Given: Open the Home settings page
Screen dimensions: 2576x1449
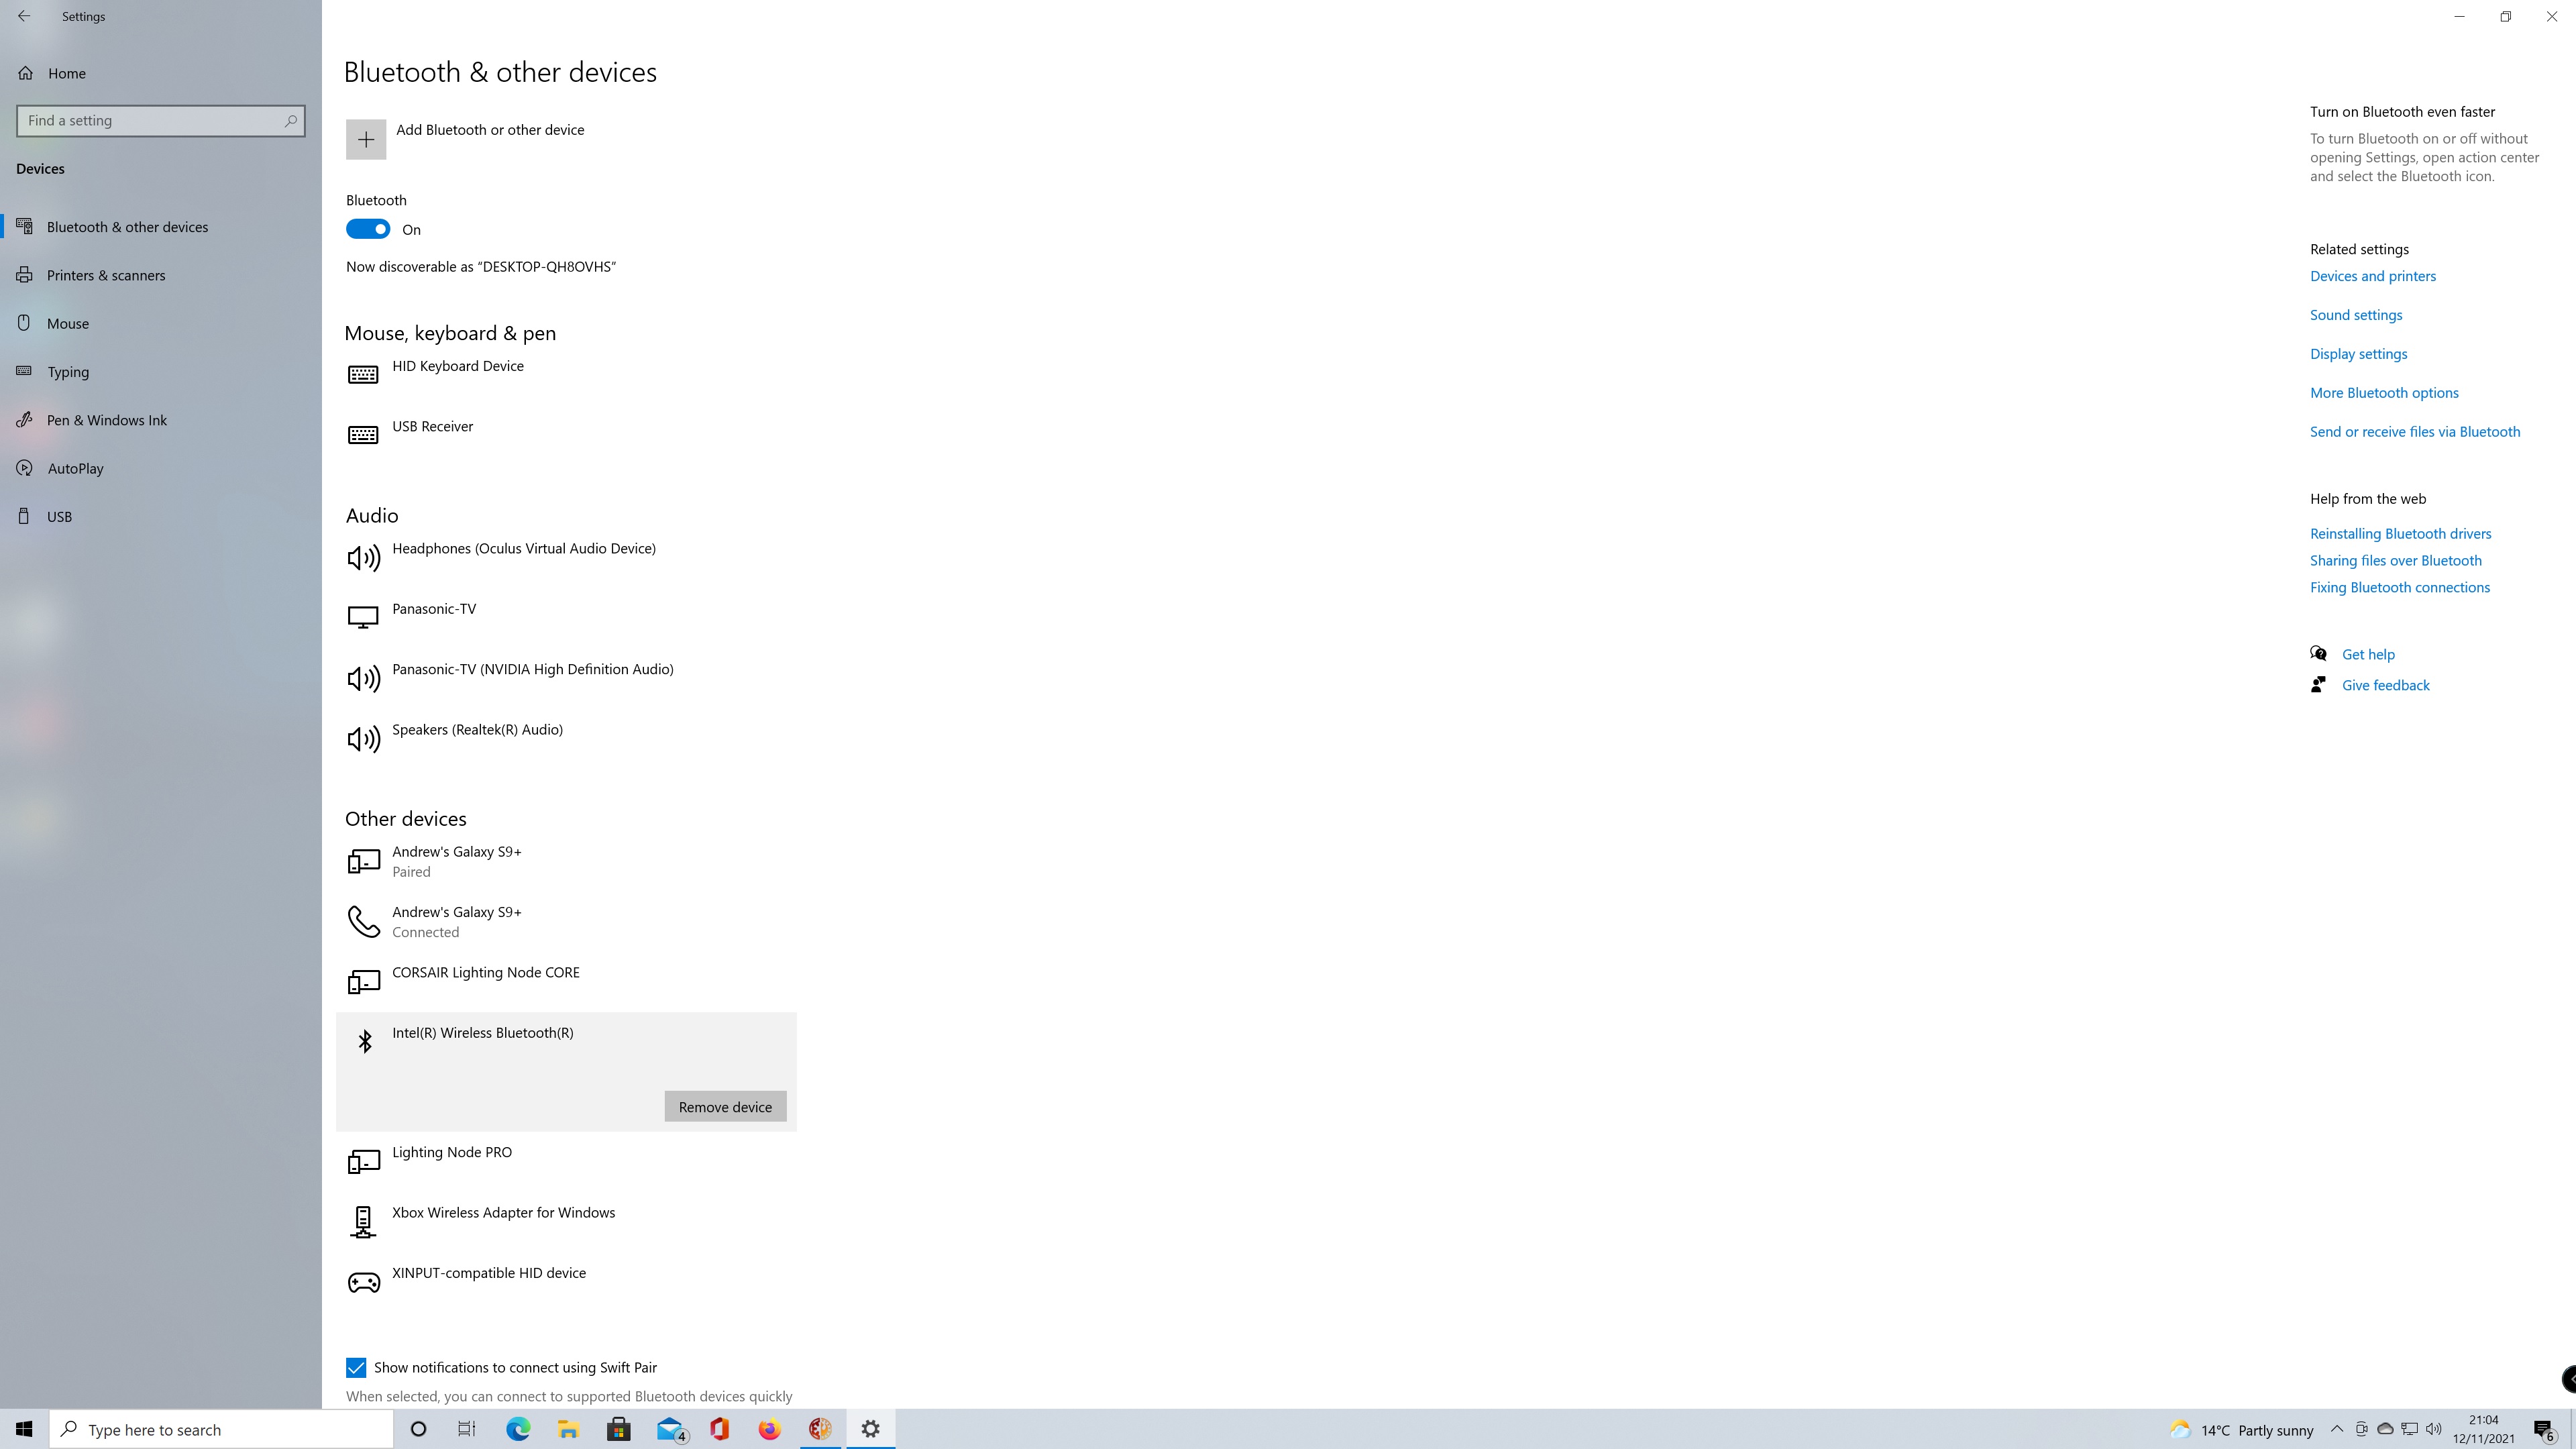Looking at the screenshot, I should [x=66, y=73].
